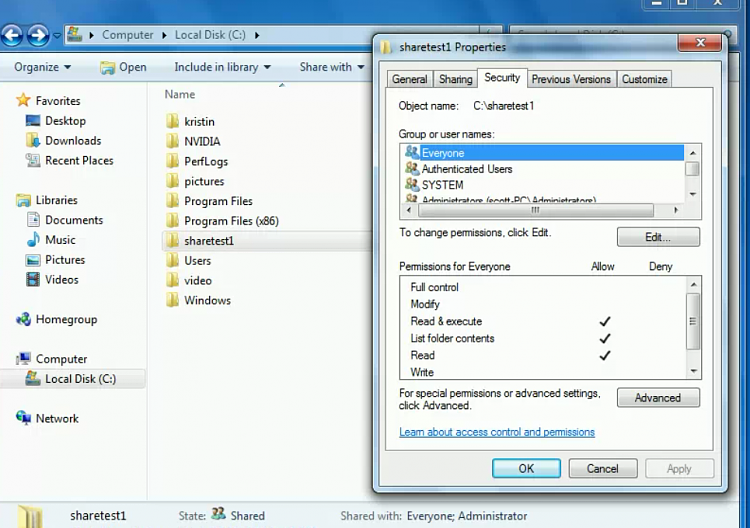Click the Authenticated Users group icon
This screenshot has width=750, height=528.
[412, 168]
